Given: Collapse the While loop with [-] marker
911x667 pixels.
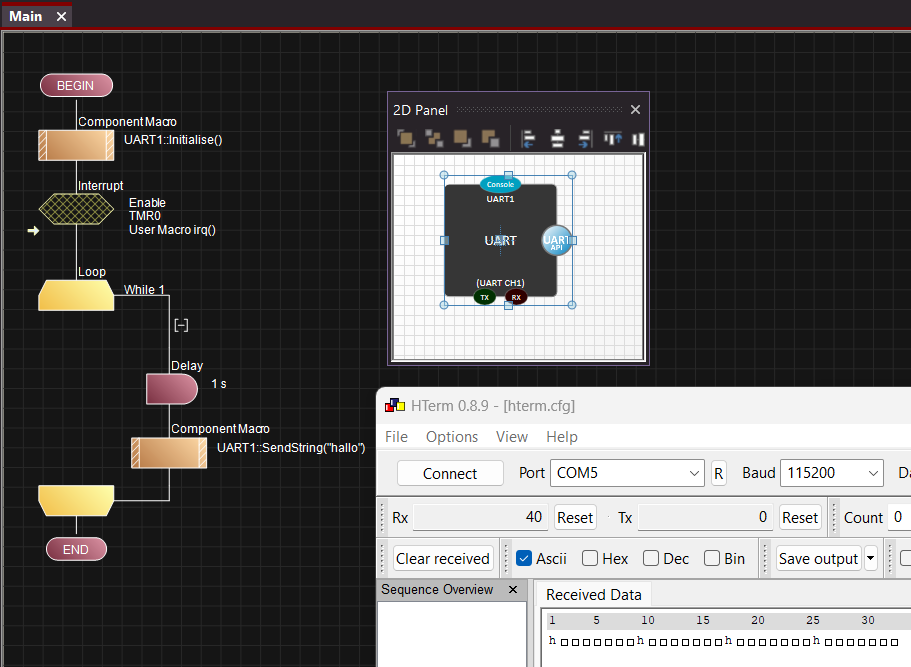Looking at the screenshot, I should [x=181, y=325].
